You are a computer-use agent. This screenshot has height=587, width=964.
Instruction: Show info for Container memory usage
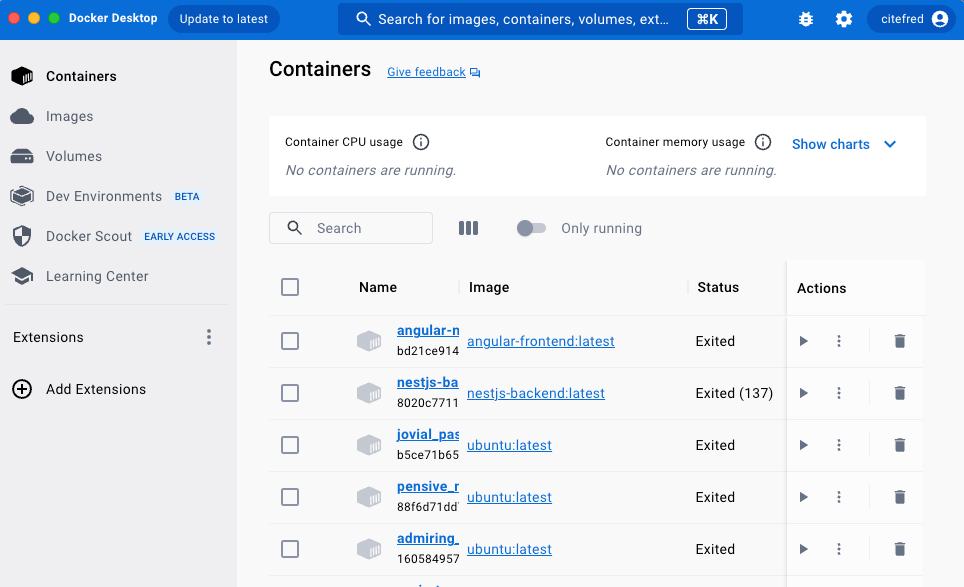(763, 142)
